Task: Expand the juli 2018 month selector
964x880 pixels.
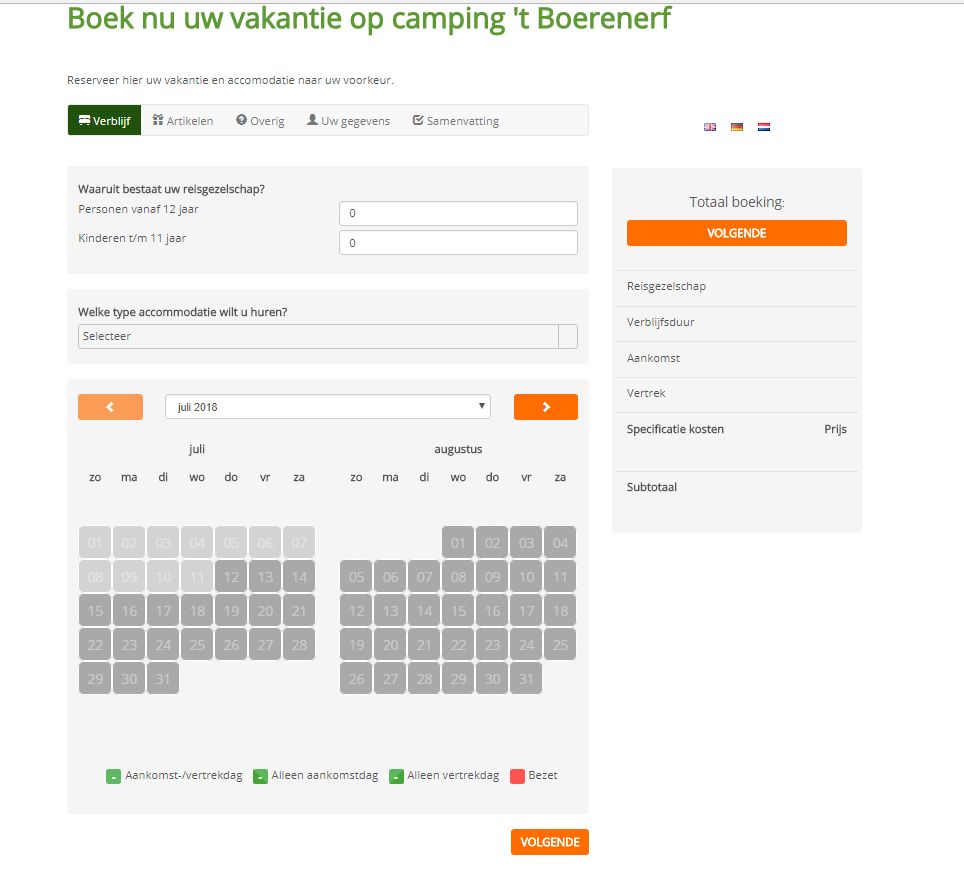Action: (328, 407)
